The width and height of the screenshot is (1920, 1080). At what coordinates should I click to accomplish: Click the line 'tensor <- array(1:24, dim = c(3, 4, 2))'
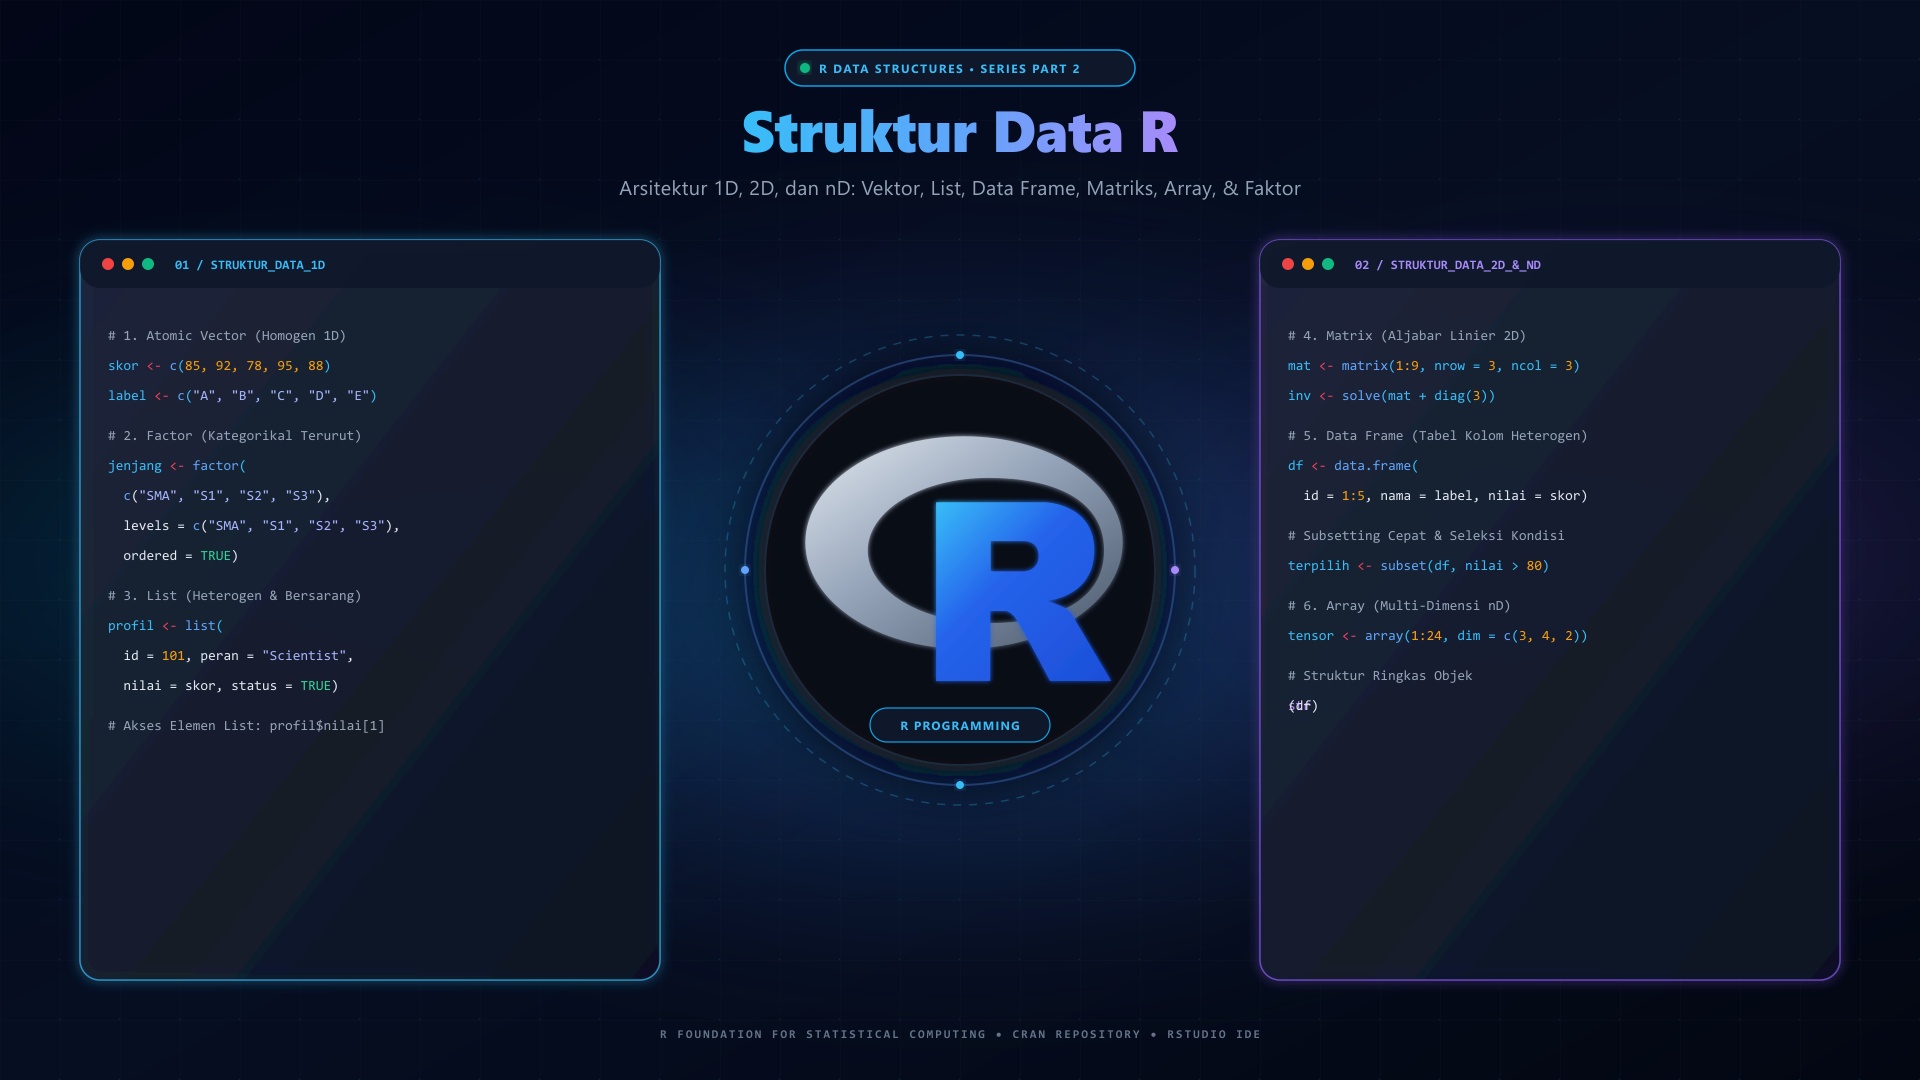1438,636
